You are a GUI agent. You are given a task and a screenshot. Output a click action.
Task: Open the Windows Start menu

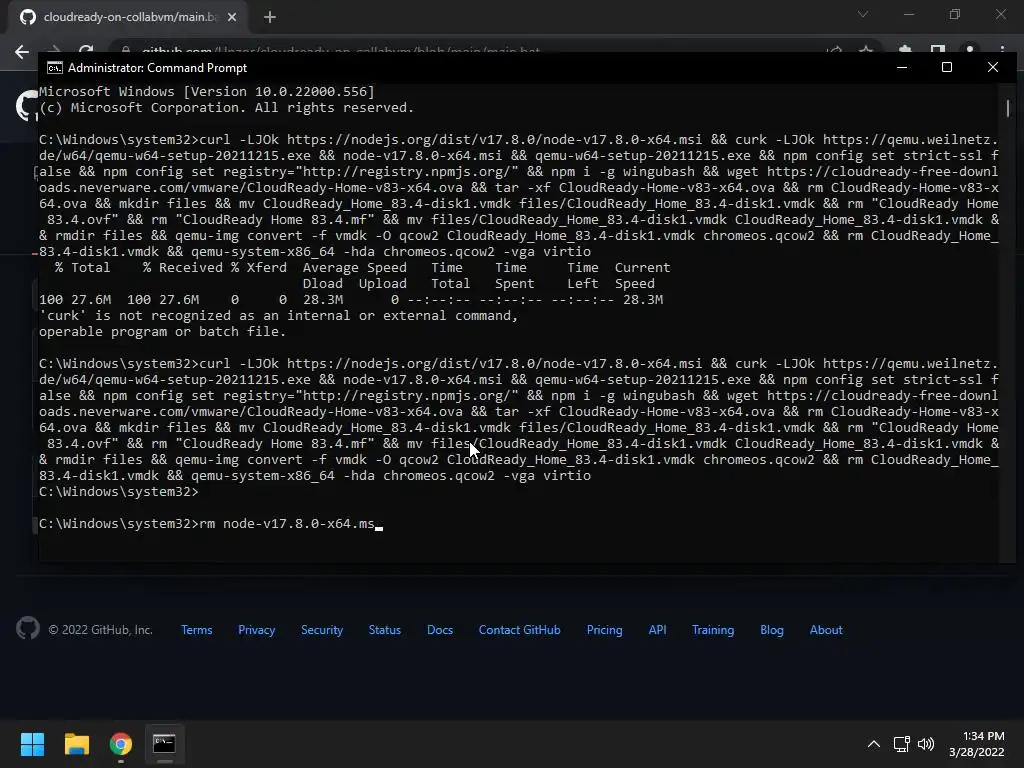point(32,744)
